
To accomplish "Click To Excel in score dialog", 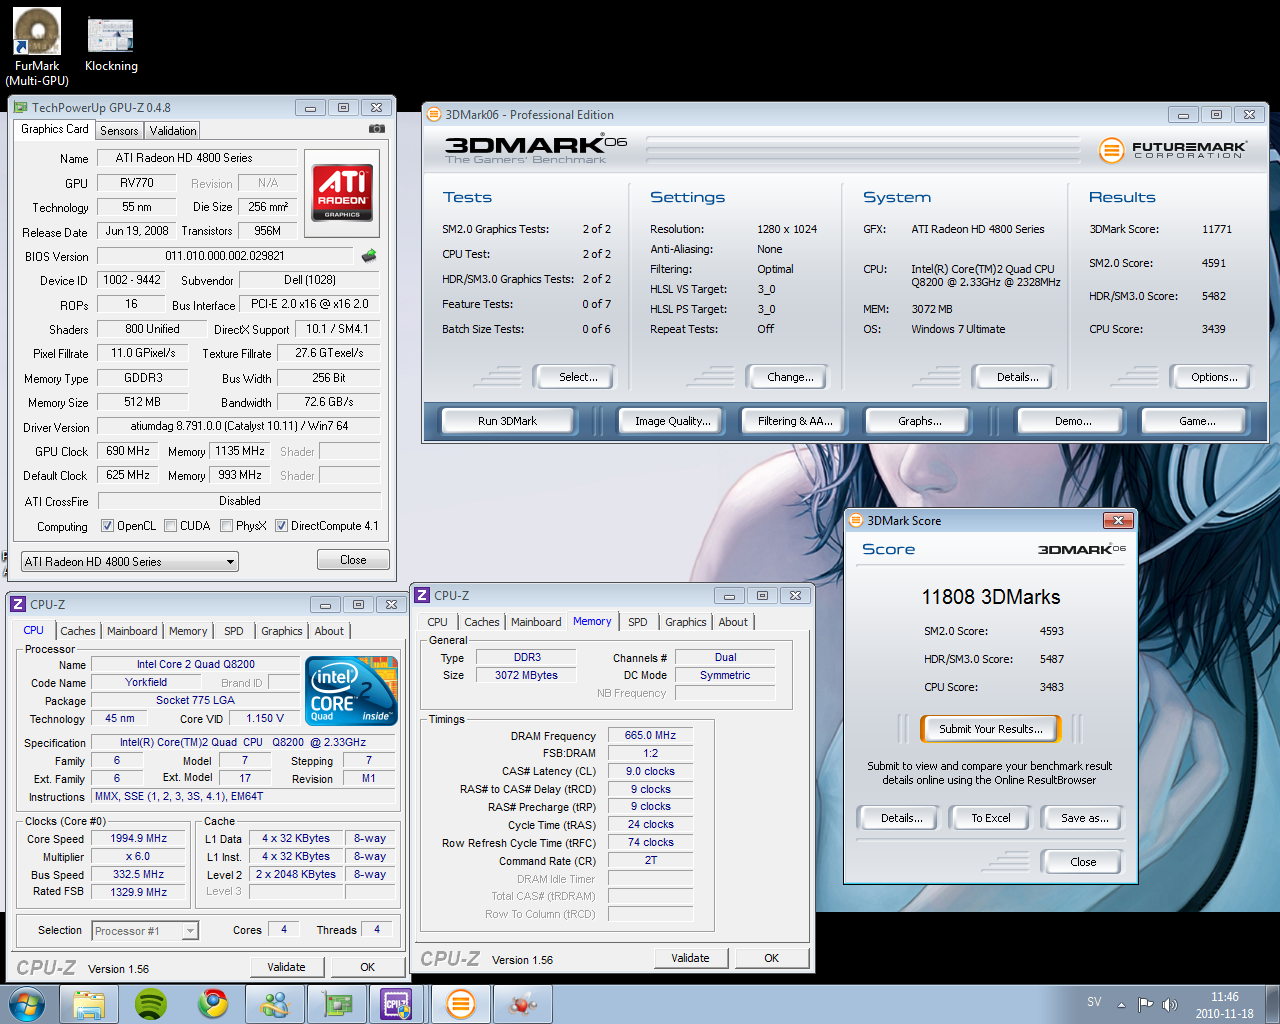I will [991, 818].
